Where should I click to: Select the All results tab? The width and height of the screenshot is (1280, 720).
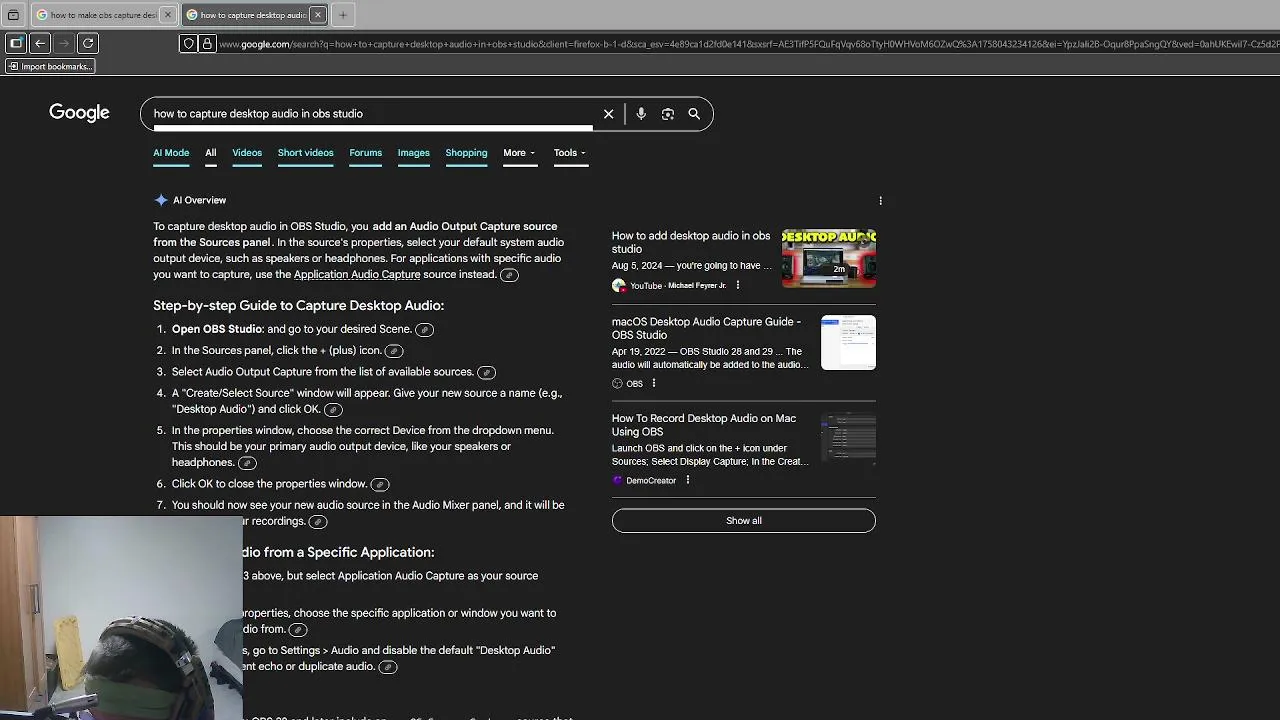tap(210, 153)
